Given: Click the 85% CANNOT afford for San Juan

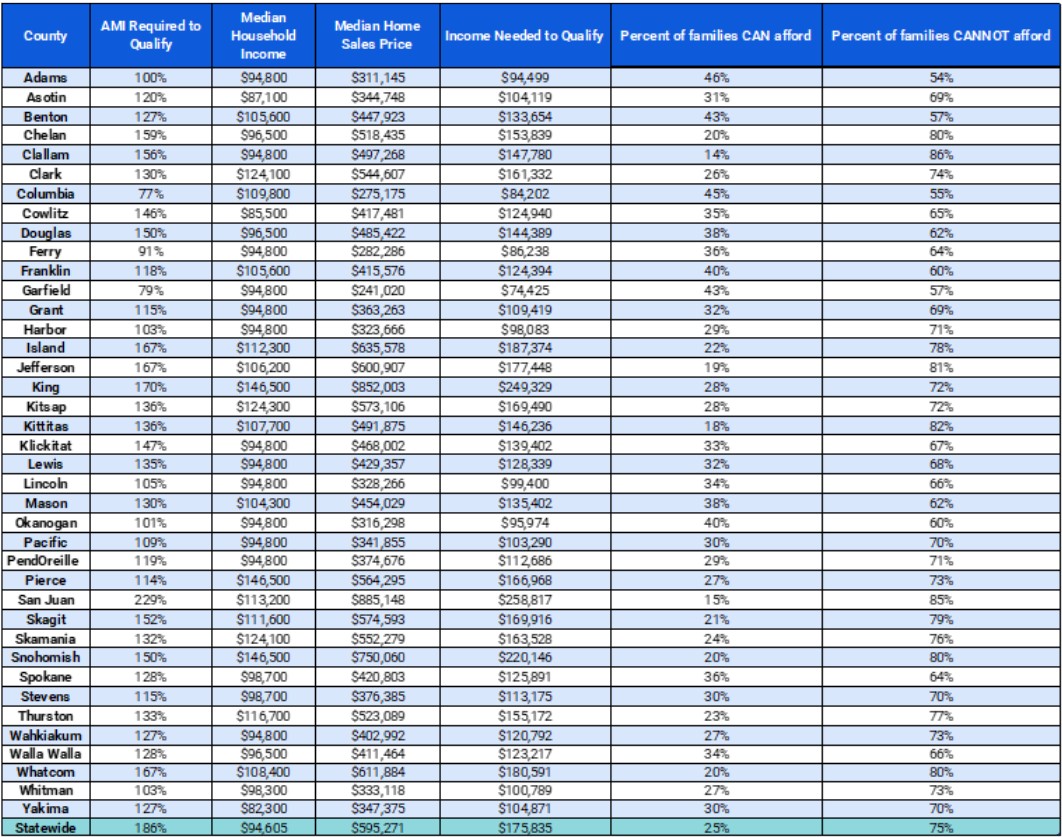Looking at the screenshot, I should point(941,600).
